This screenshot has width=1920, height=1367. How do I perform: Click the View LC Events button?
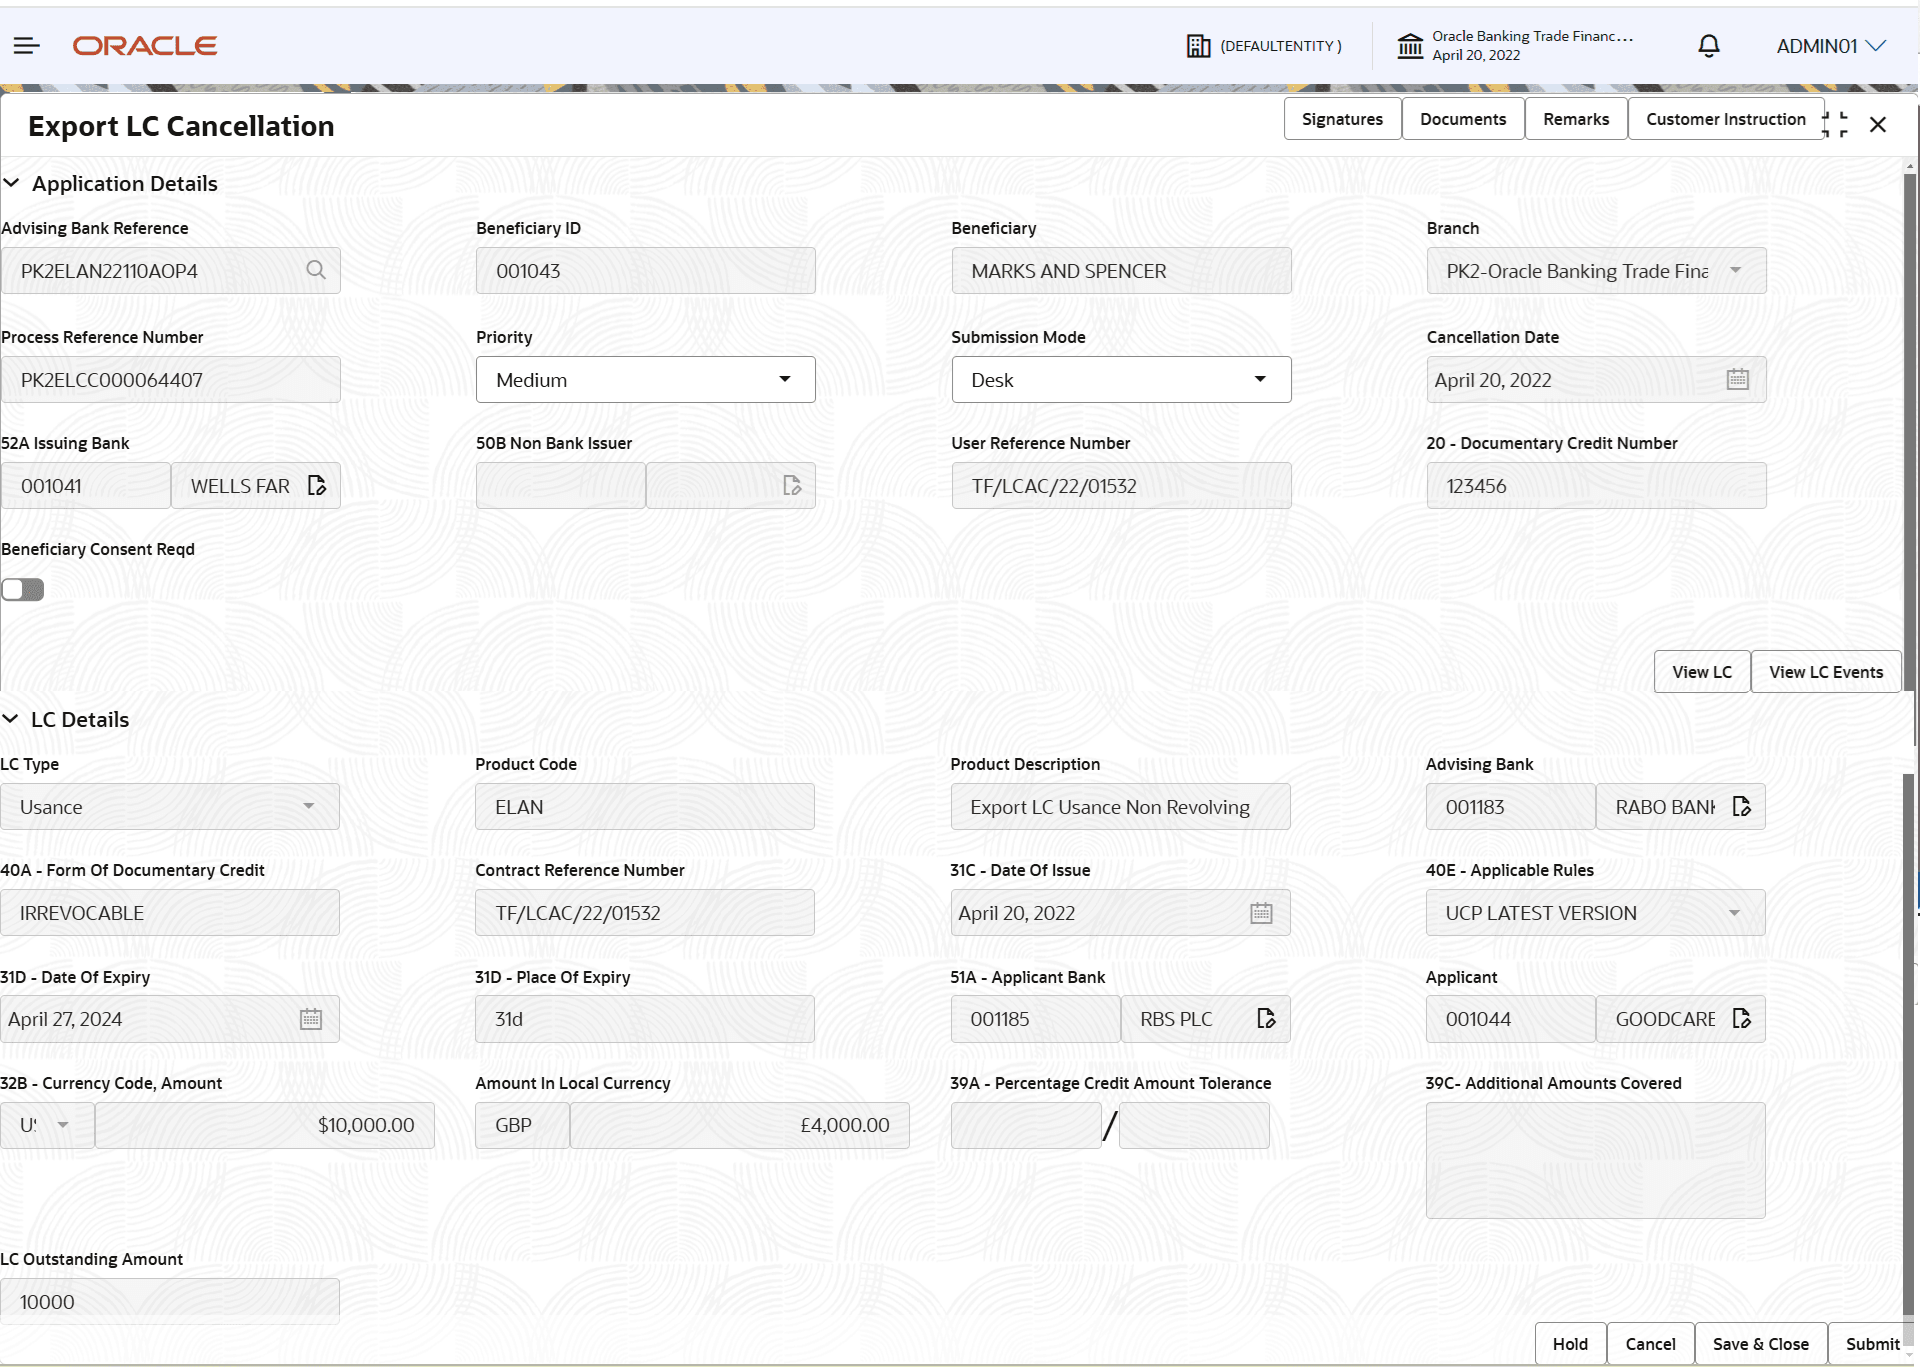1825,672
